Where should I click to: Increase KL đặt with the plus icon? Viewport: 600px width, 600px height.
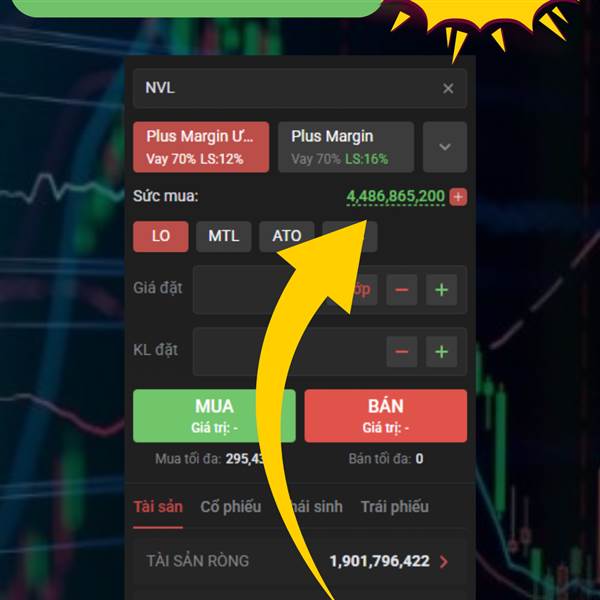click(x=441, y=352)
